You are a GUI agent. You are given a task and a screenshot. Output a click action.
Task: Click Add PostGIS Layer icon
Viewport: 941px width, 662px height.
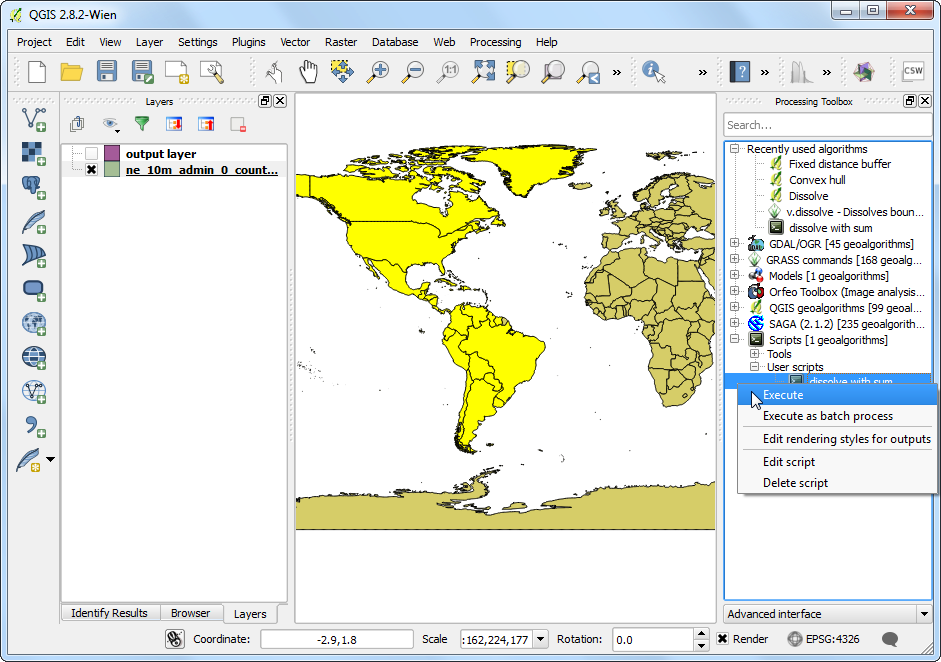[x=34, y=187]
